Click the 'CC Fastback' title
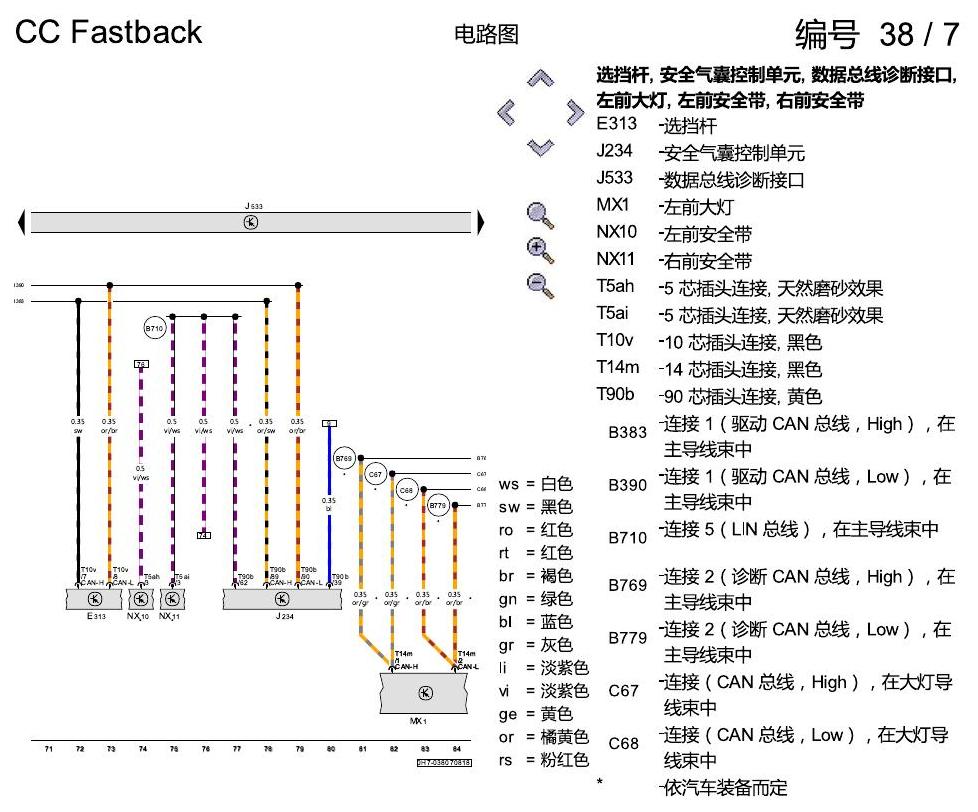The height and width of the screenshot is (812, 978). tap(109, 32)
